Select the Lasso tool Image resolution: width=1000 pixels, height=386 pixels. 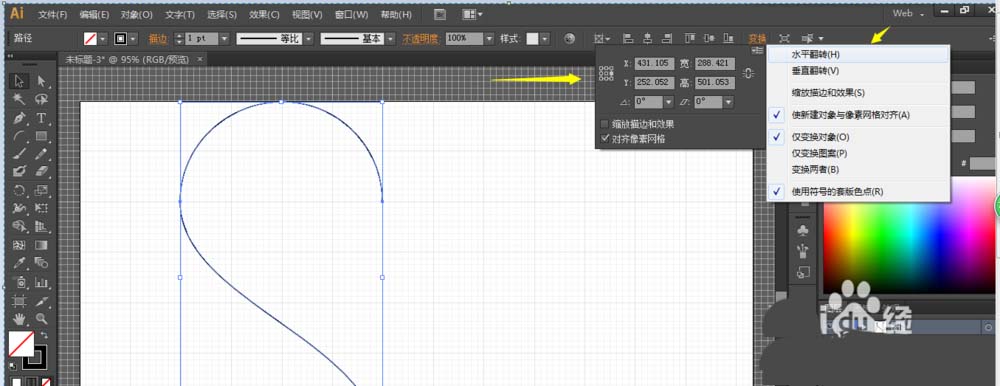[41, 100]
